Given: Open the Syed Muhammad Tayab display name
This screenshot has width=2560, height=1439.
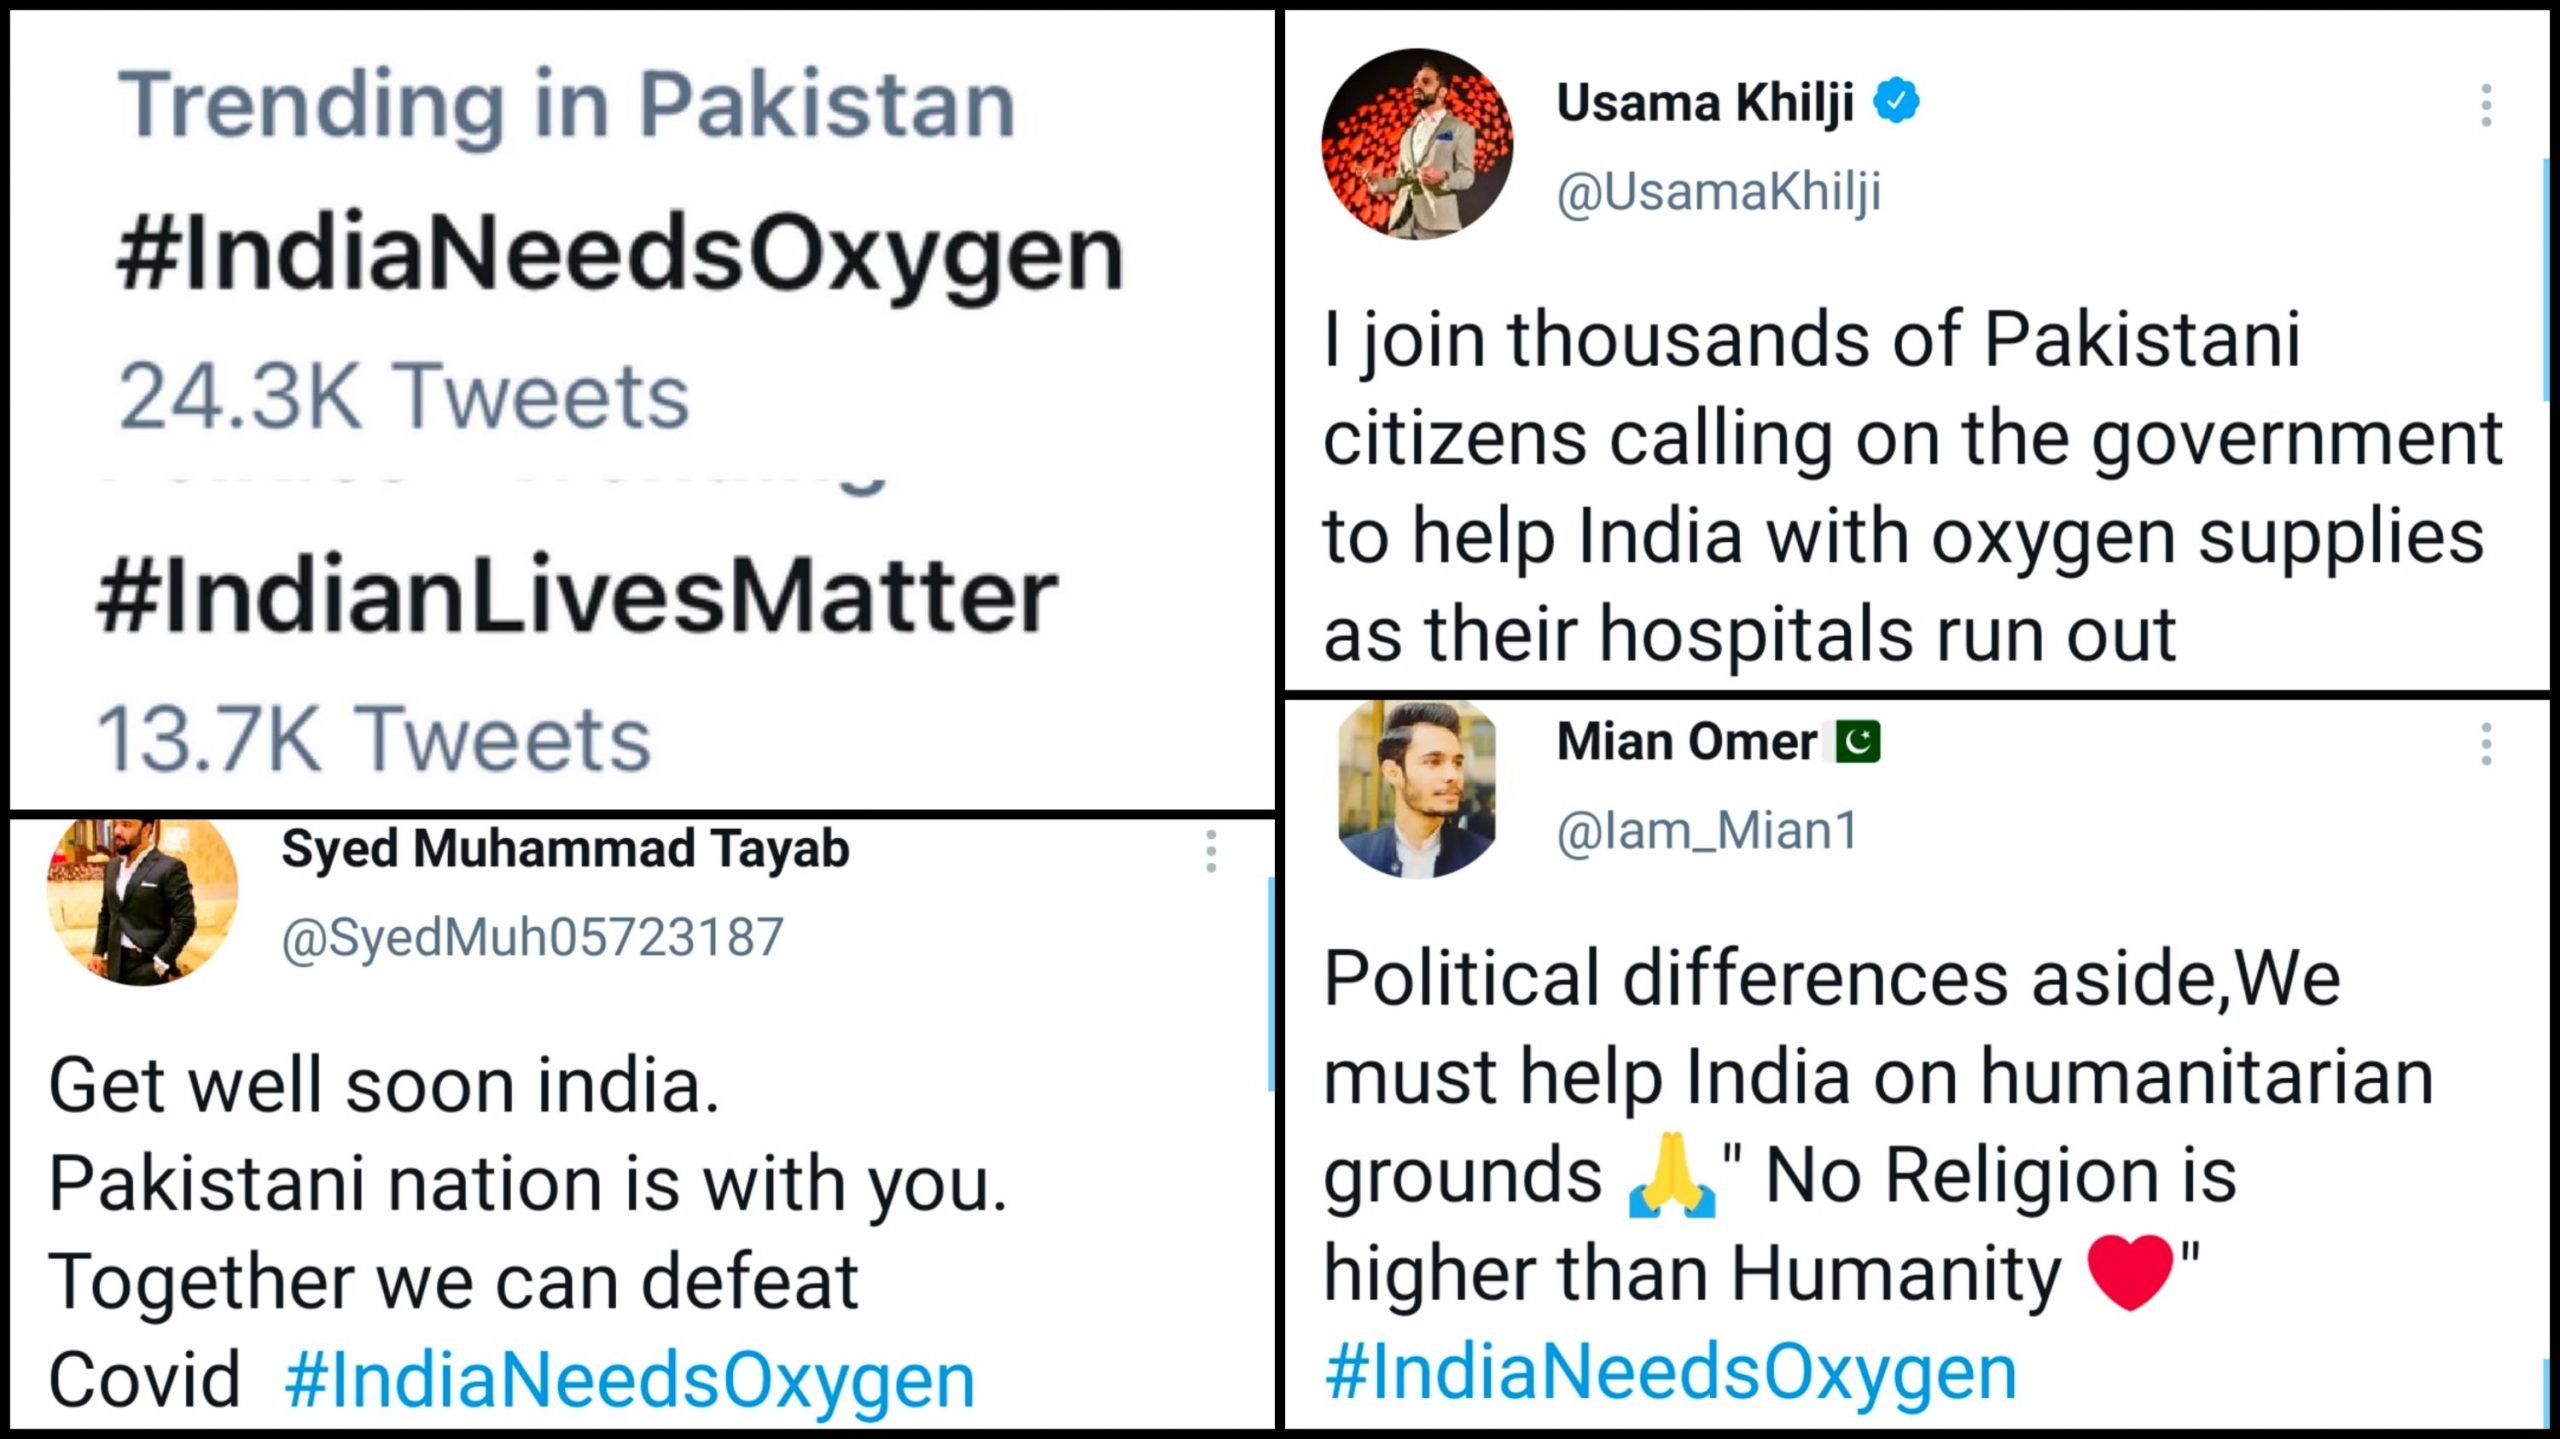Looking at the screenshot, I should point(565,849).
